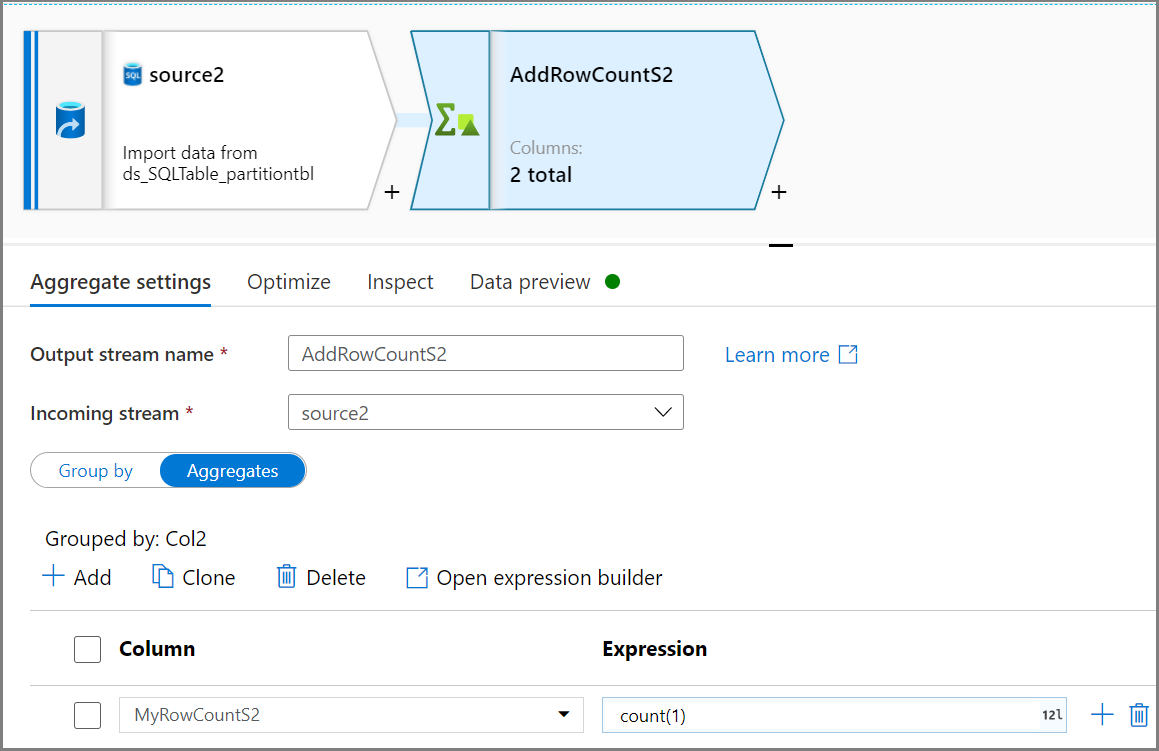Check the MyRowCountS2 row checkbox

88,715
